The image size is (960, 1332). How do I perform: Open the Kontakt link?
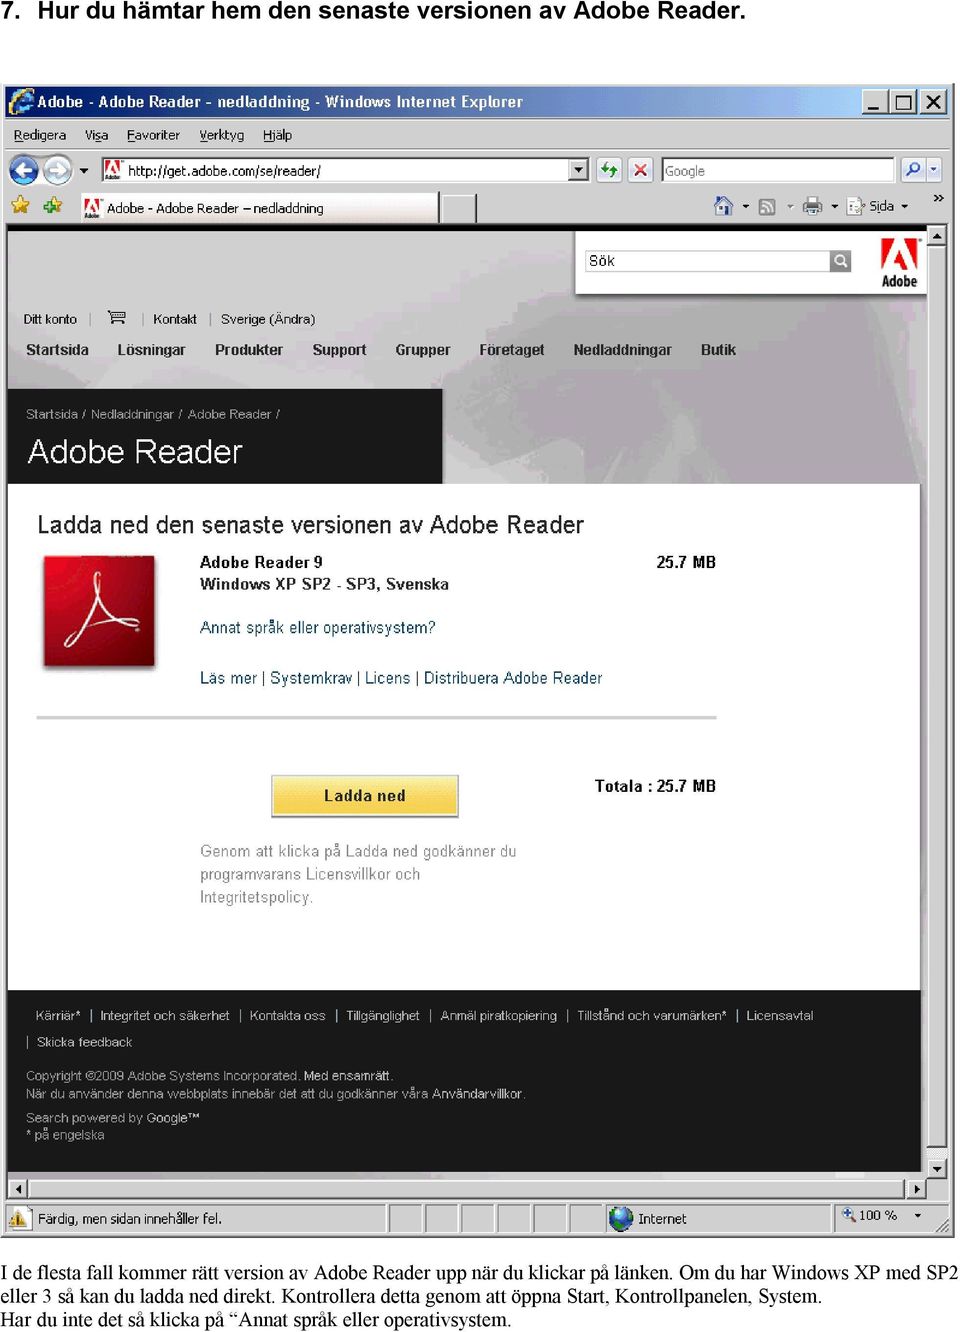[175, 319]
